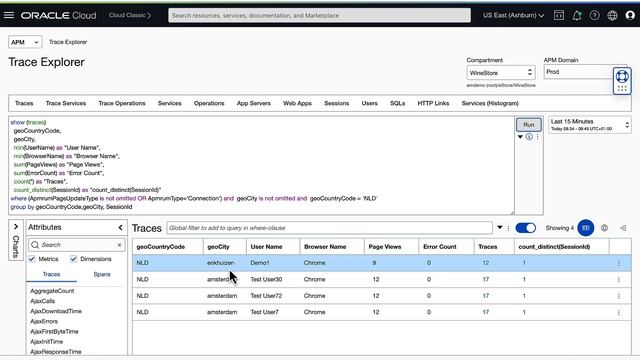Screen dimensions: 640x360
Task: Open the drag handle dots under the support icon
Action: point(622,88)
